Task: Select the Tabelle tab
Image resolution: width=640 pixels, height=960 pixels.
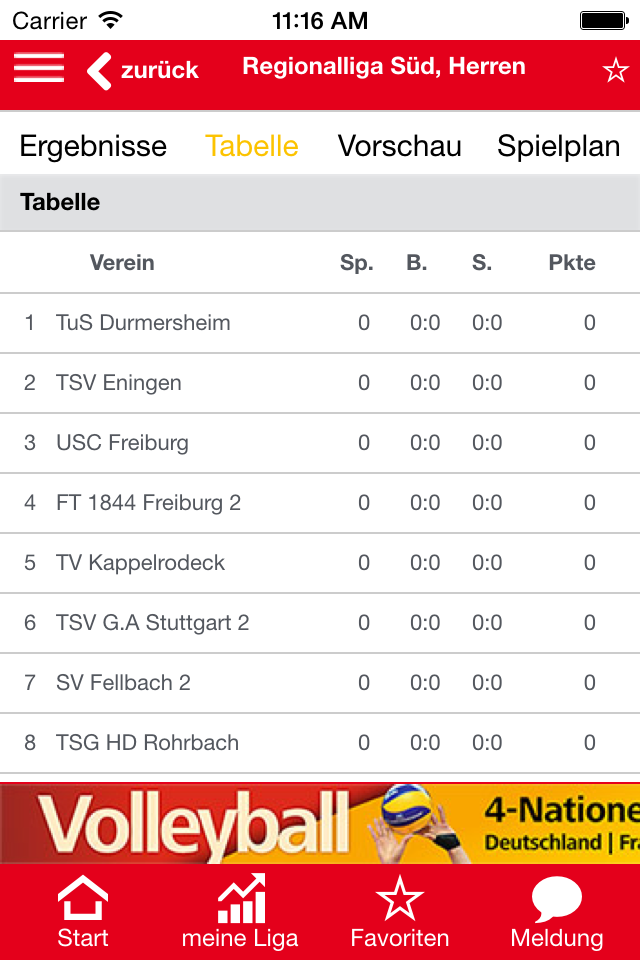Action: (252, 146)
